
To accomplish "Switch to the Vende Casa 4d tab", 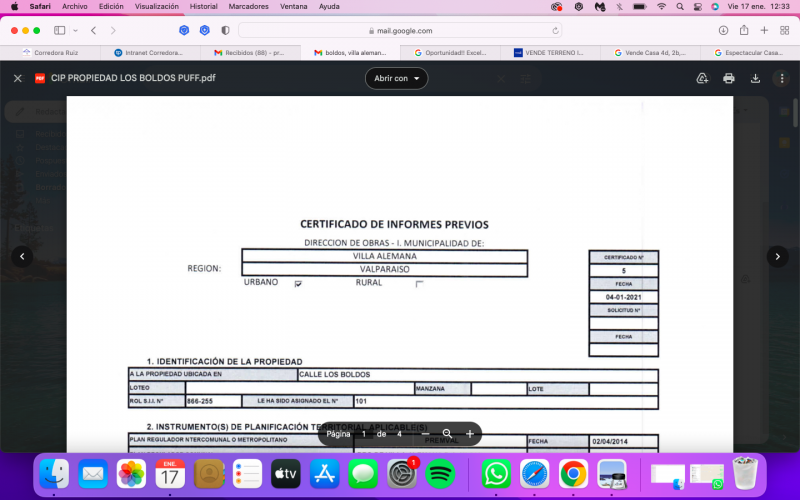I will [x=650, y=53].
